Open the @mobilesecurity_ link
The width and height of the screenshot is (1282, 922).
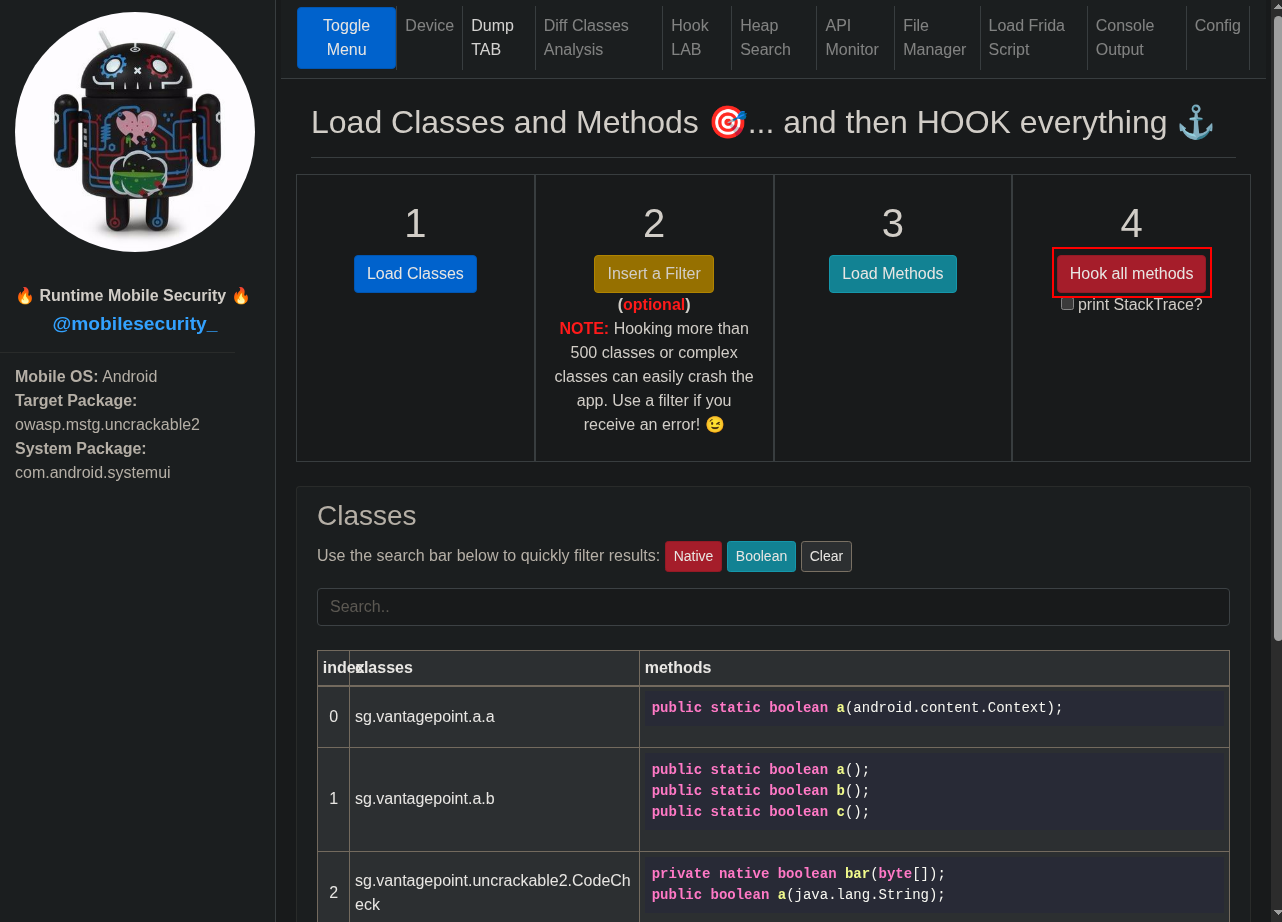135,323
